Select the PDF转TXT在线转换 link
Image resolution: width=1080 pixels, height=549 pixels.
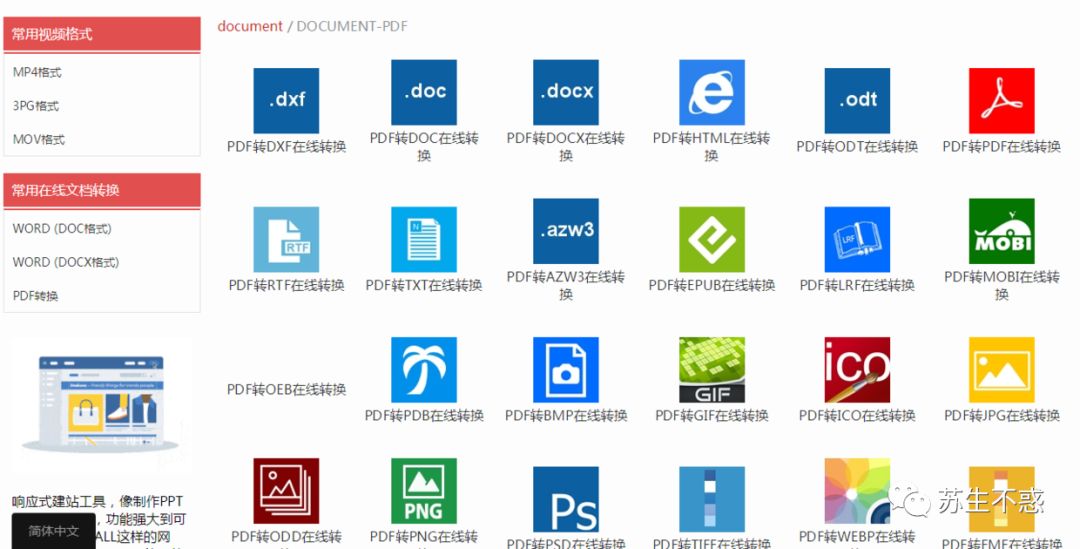click(424, 285)
